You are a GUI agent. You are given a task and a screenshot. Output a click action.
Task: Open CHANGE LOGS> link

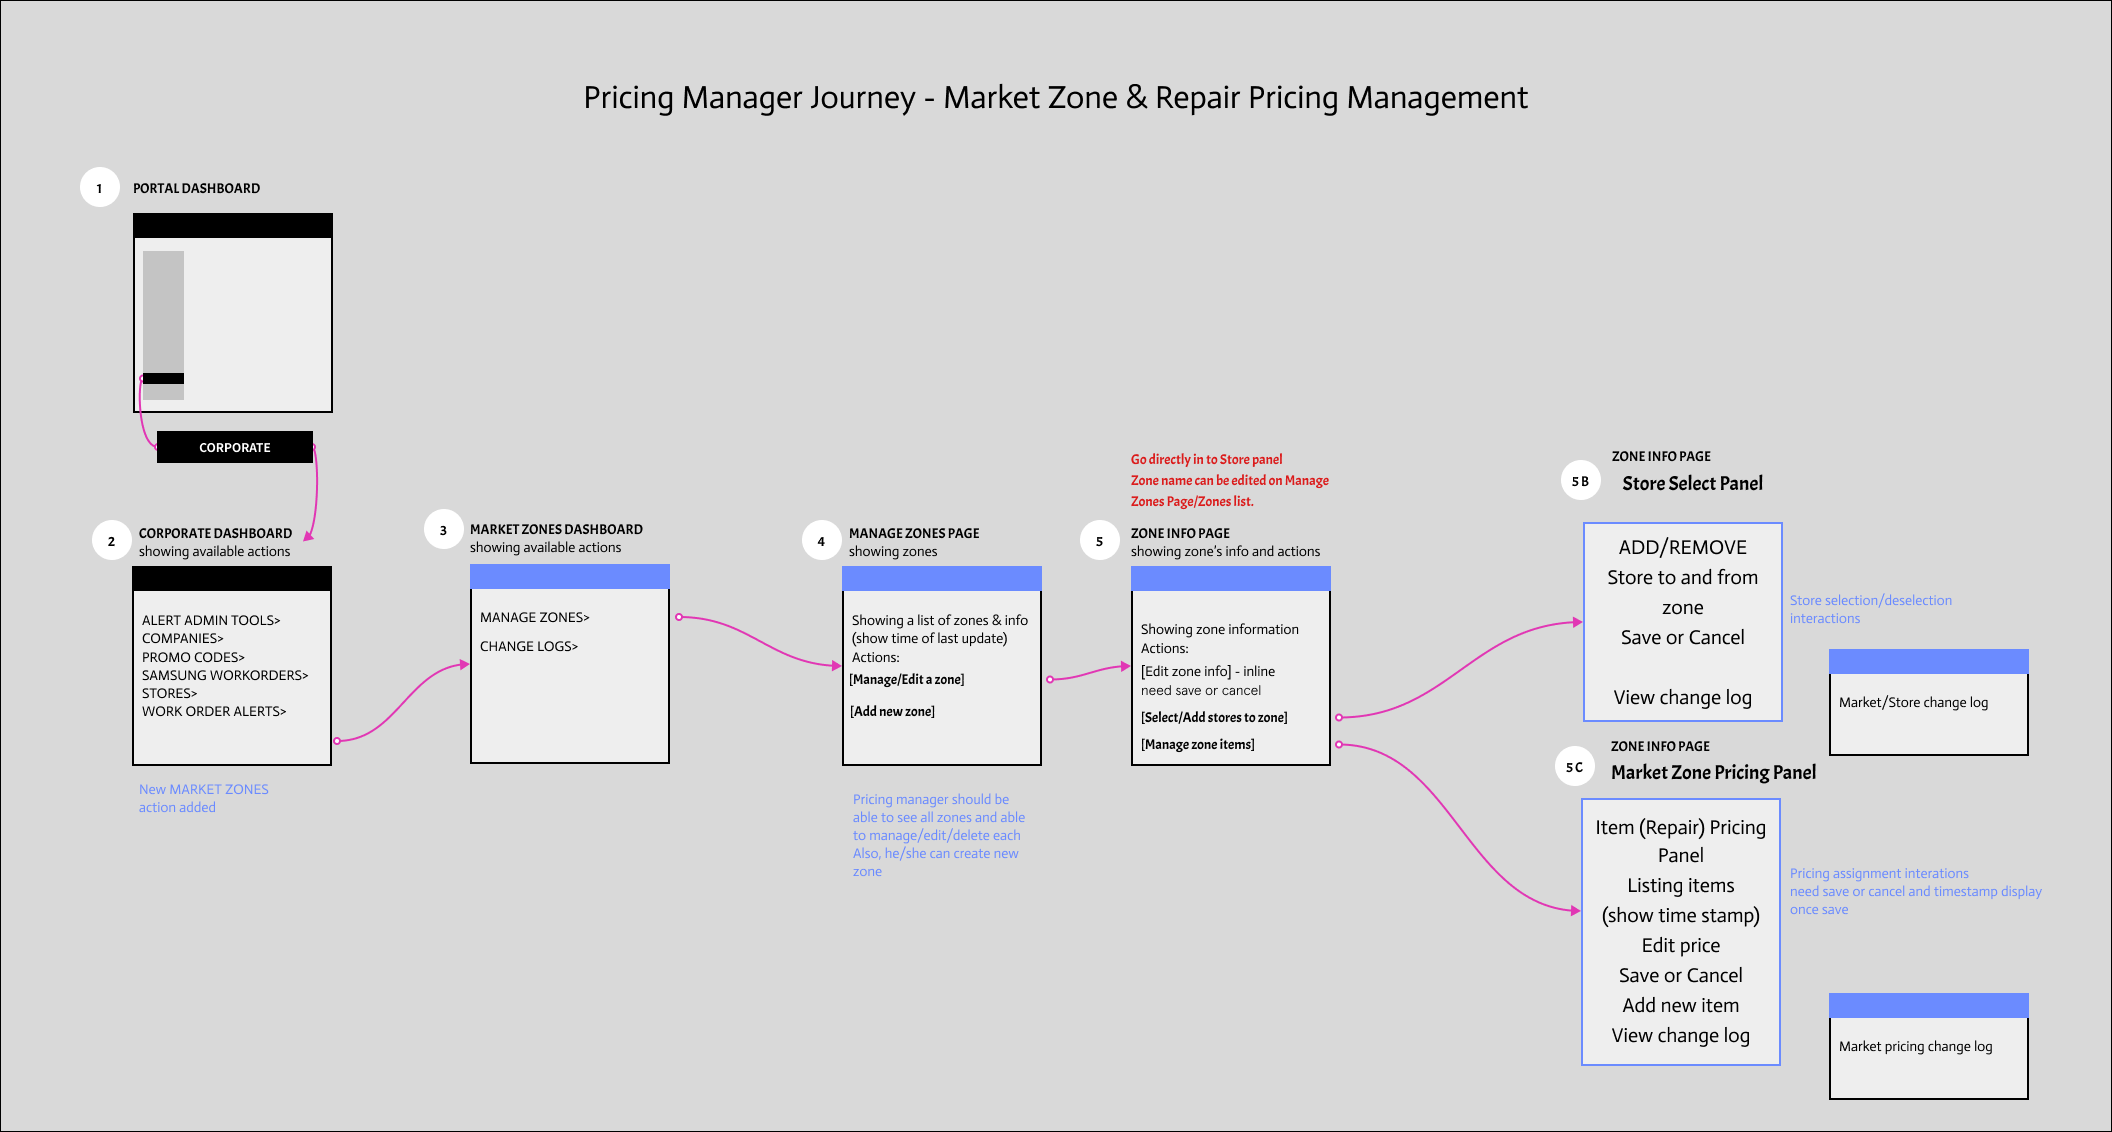point(529,646)
